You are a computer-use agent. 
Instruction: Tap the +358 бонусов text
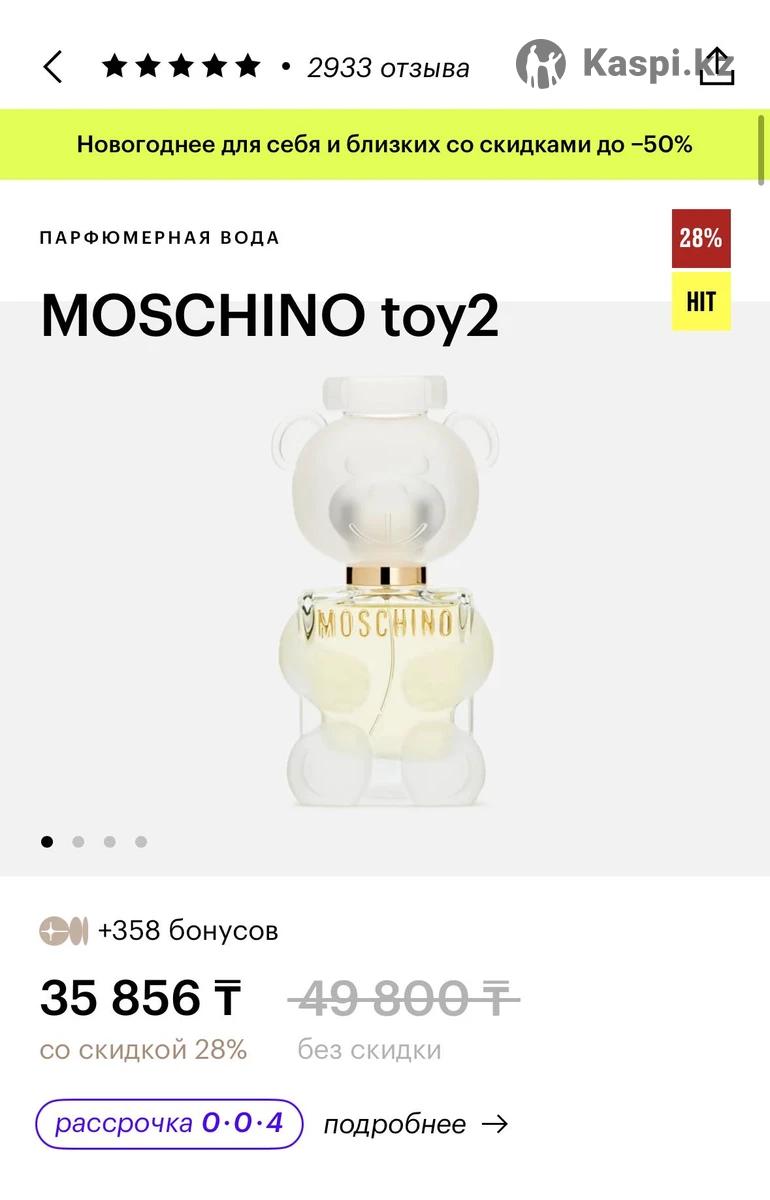(188, 931)
